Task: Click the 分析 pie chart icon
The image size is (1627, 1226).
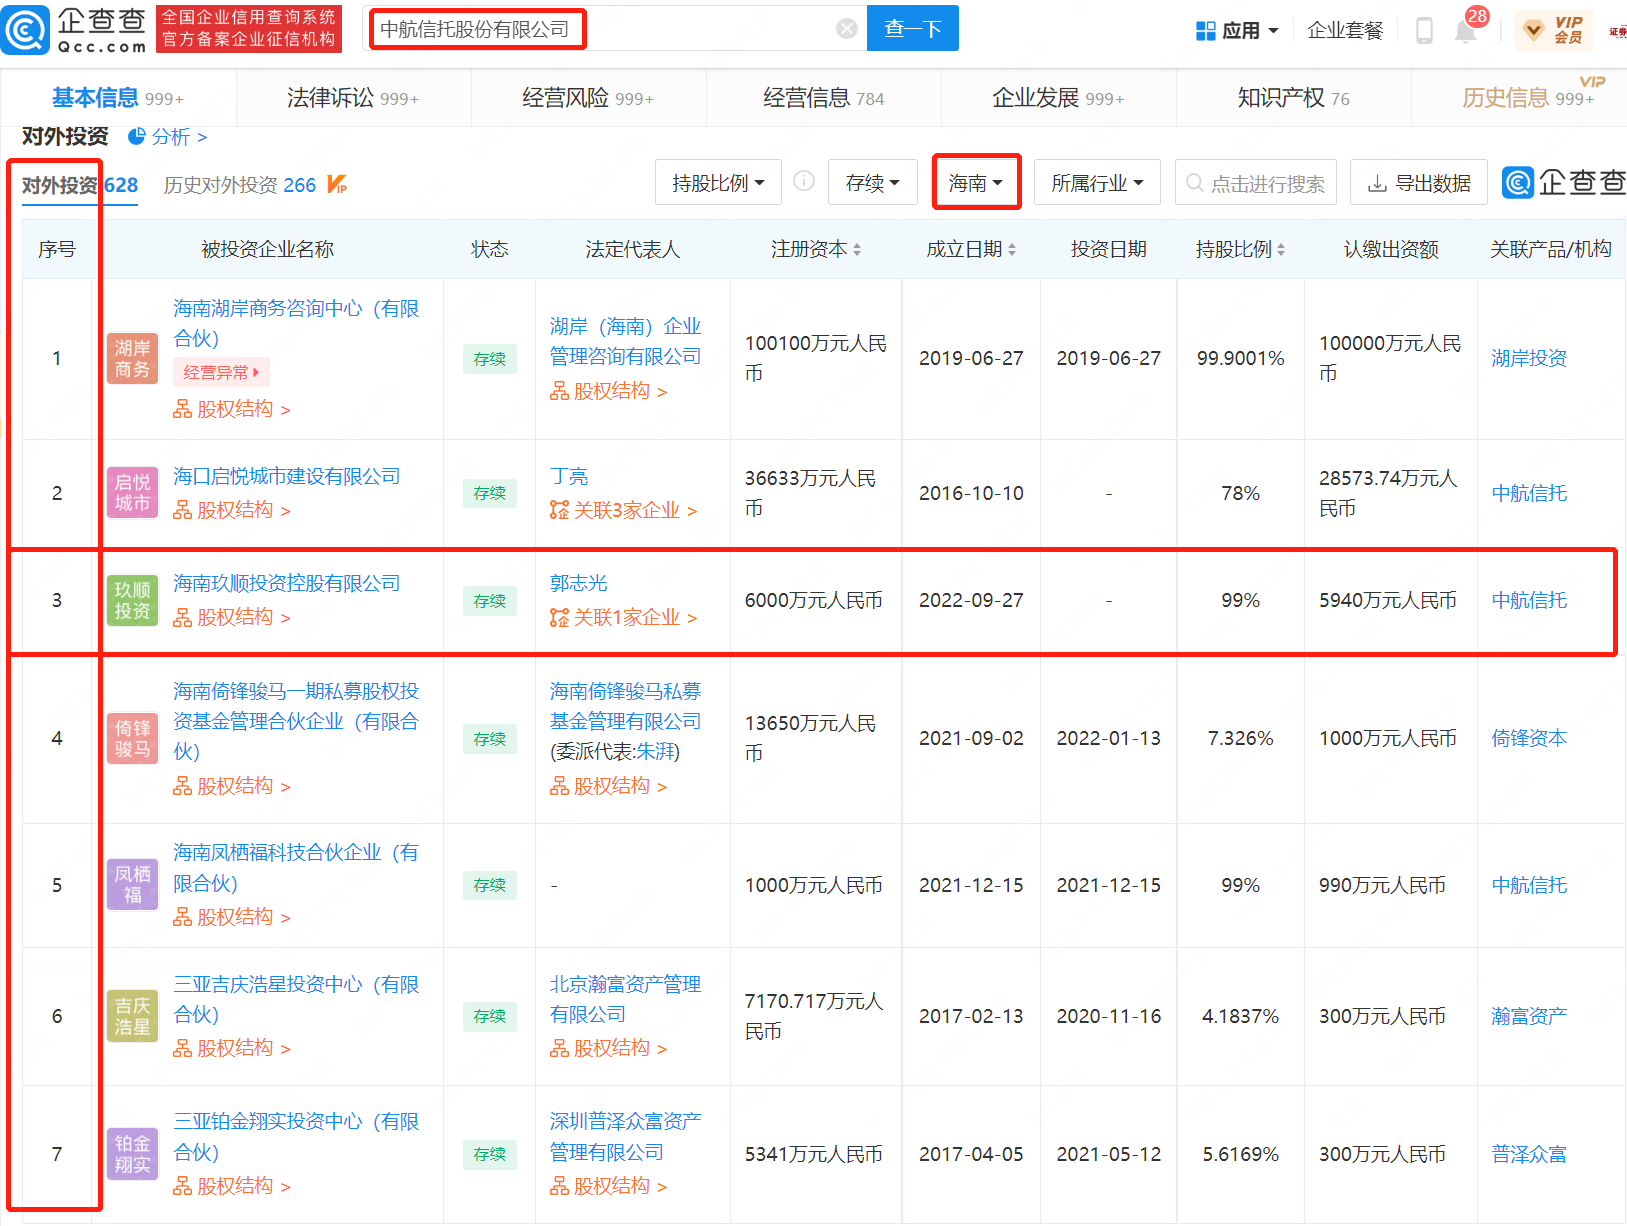Action: [137, 136]
